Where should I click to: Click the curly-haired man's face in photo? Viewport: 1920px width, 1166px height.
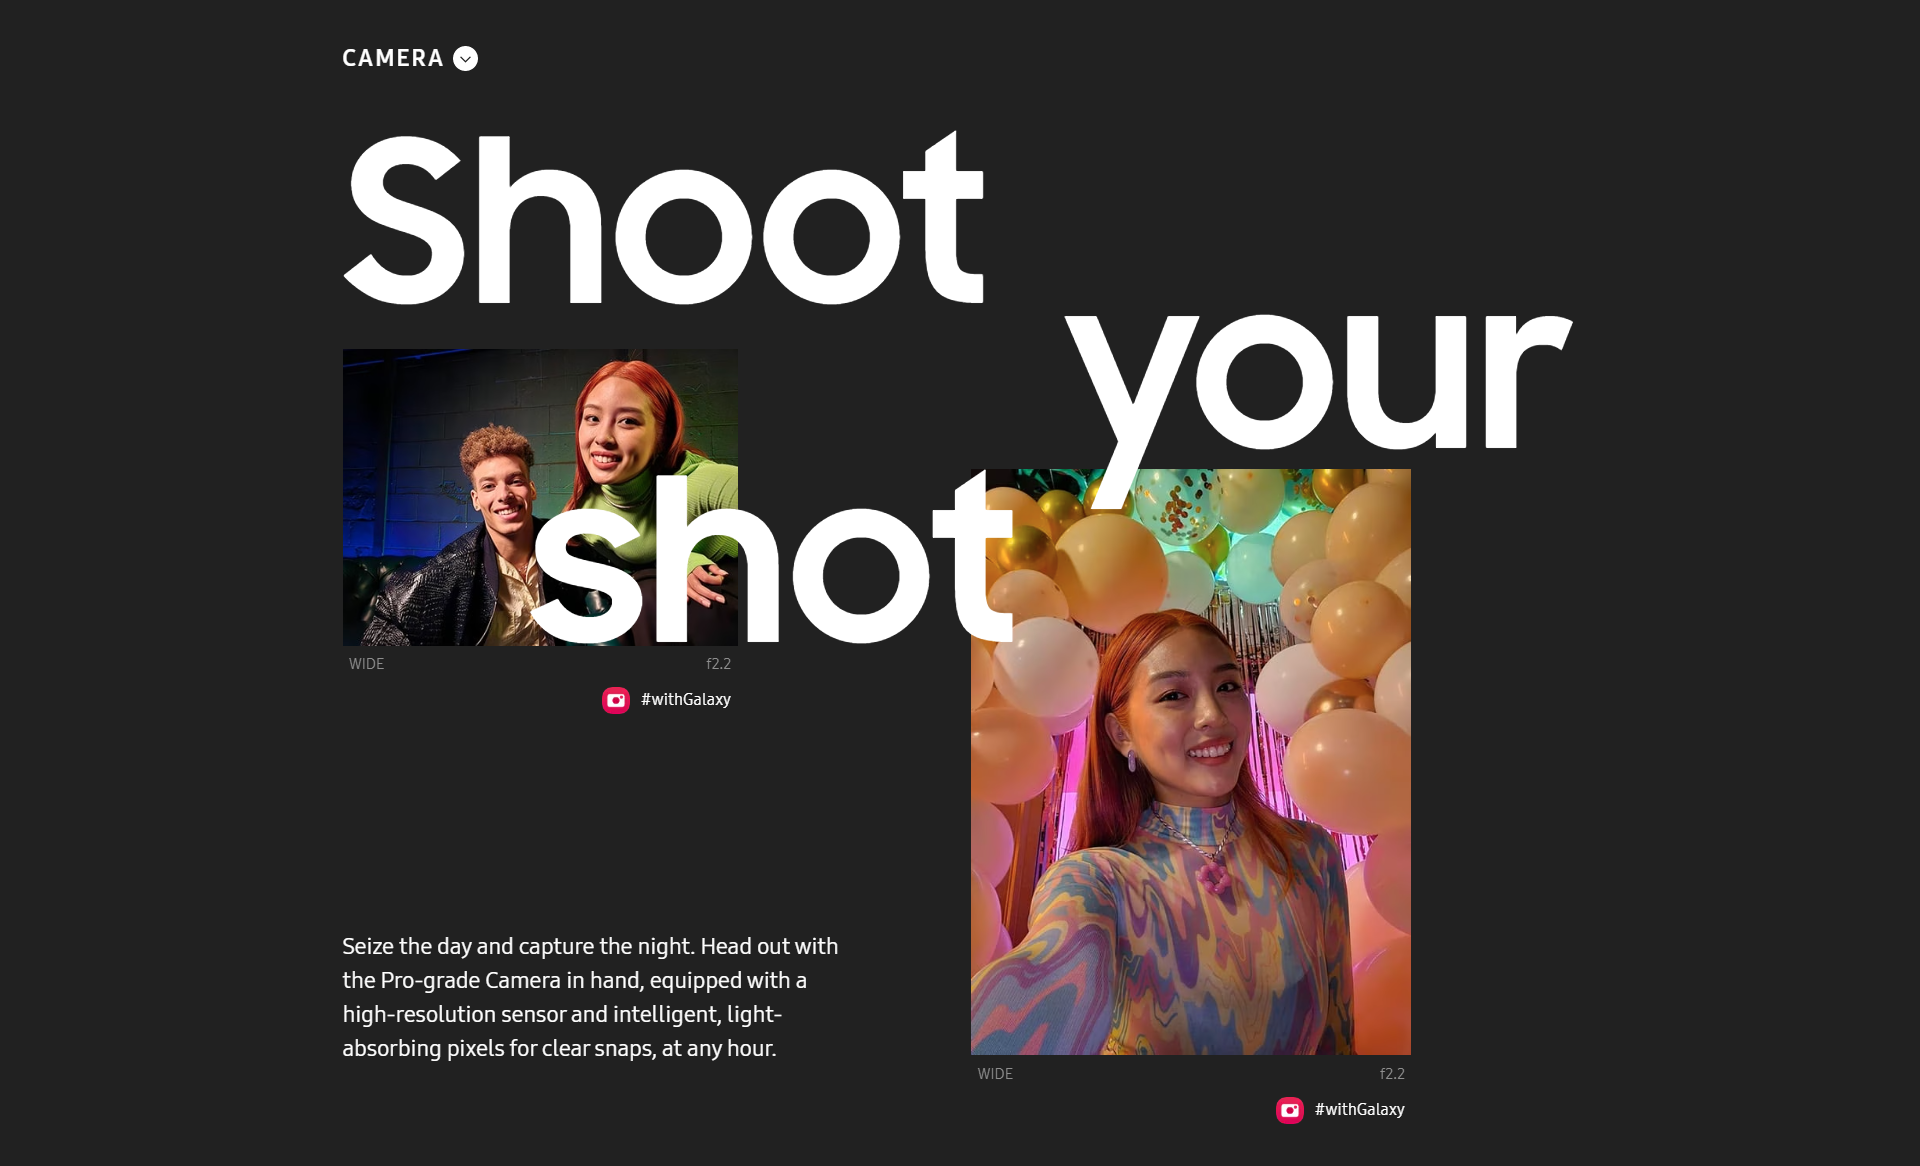pos(503,495)
